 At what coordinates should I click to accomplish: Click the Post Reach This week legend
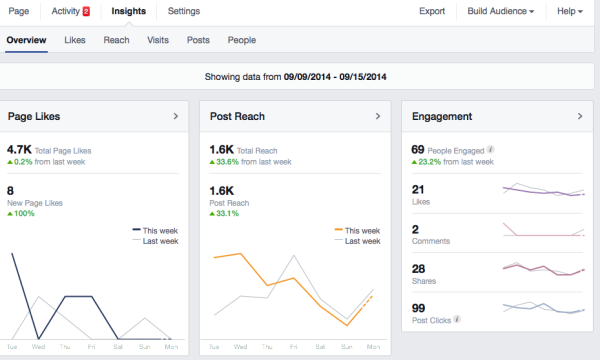(357, 231)
